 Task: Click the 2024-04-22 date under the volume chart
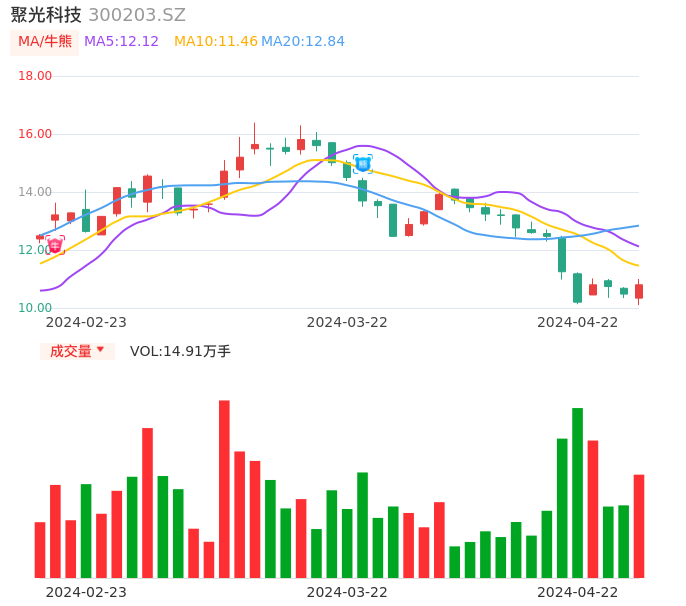point(578,593)
